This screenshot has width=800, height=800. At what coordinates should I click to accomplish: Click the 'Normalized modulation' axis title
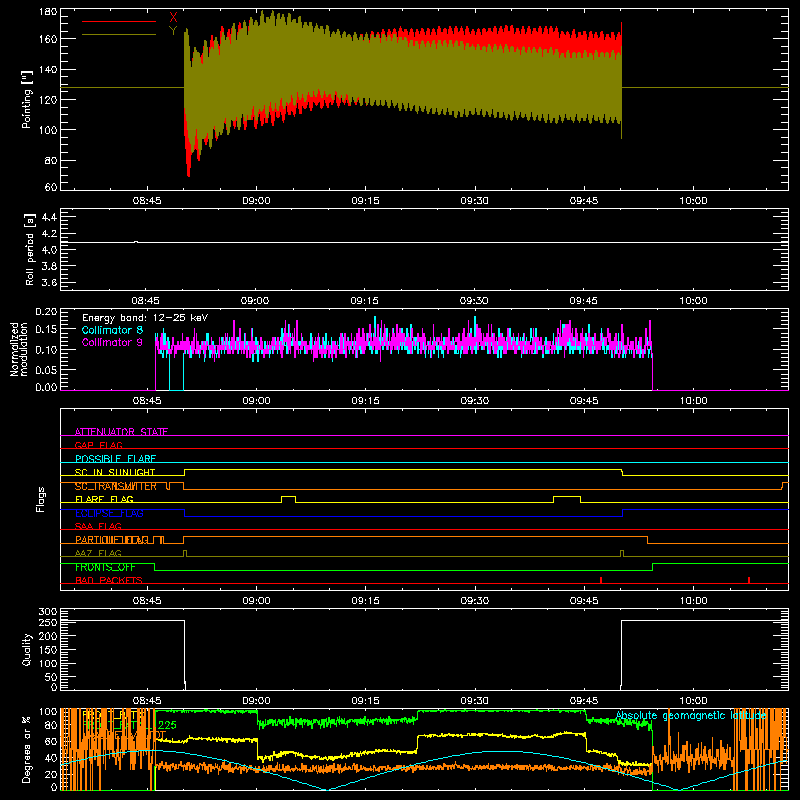[20, 349]
